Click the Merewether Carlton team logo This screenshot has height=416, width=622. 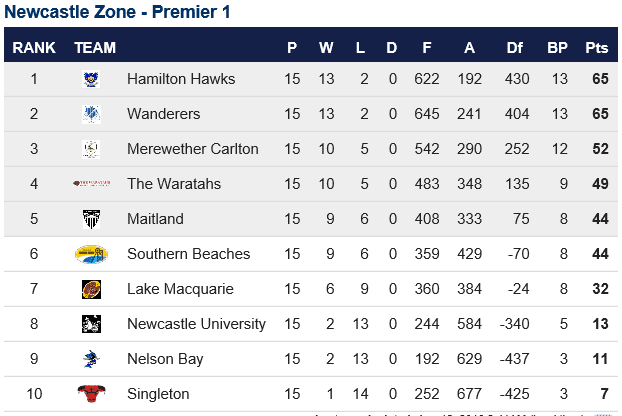(x=91, y=149)
